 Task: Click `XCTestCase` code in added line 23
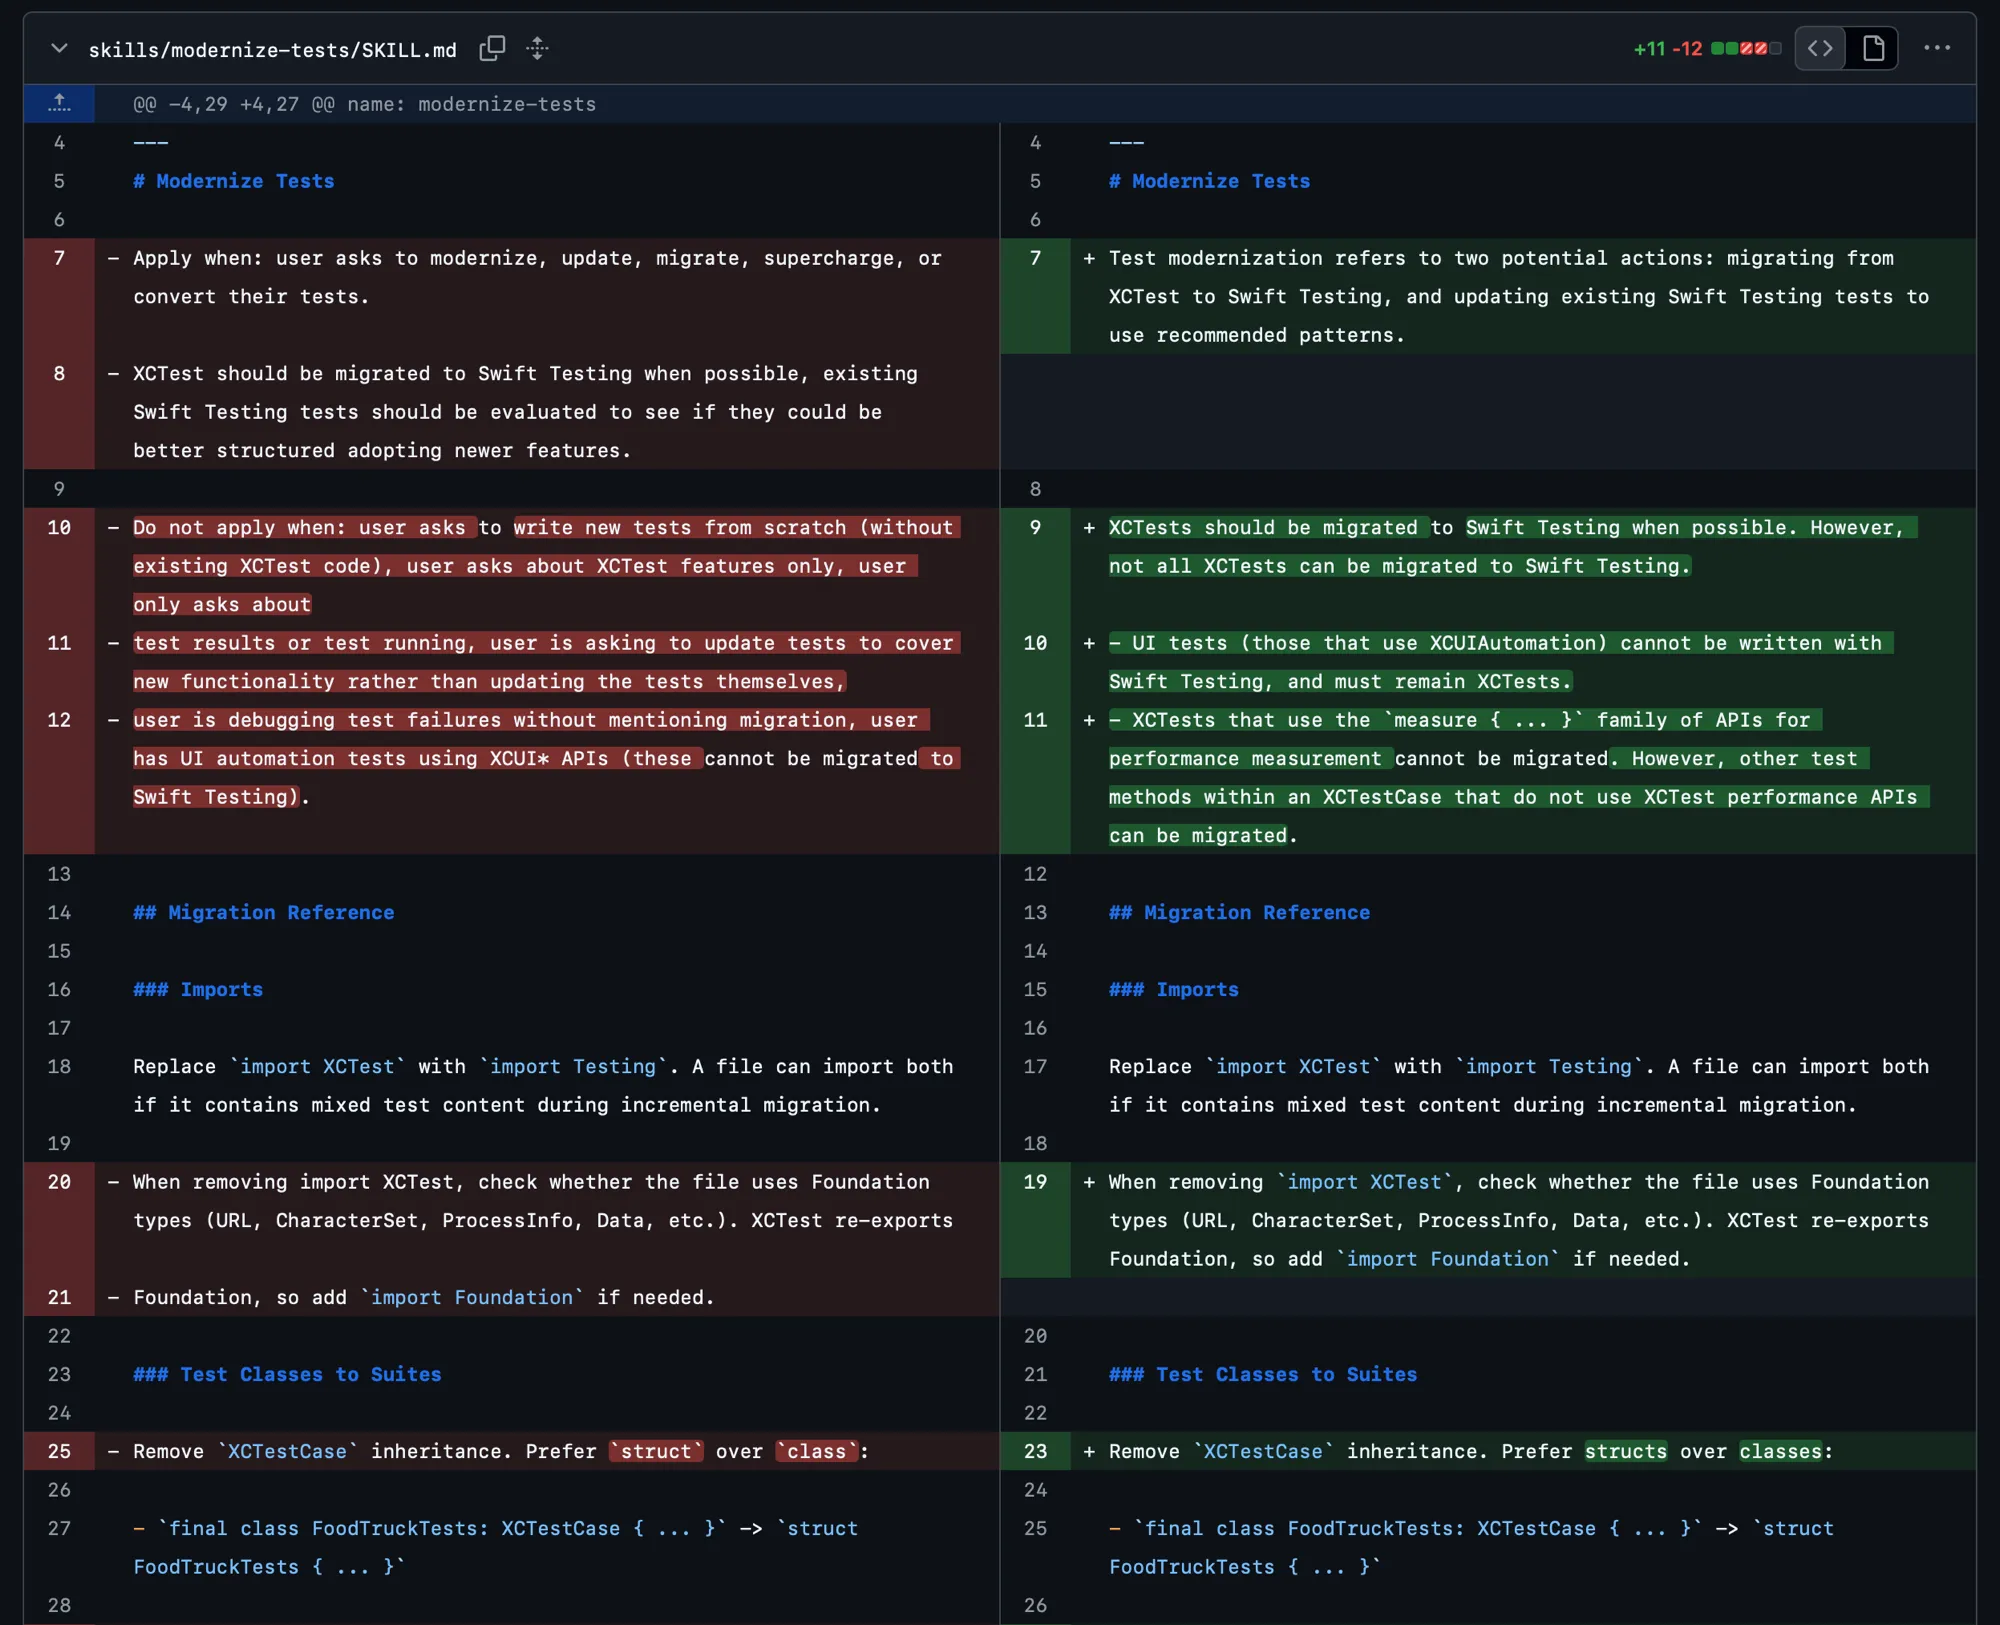pos(1263,1451)
